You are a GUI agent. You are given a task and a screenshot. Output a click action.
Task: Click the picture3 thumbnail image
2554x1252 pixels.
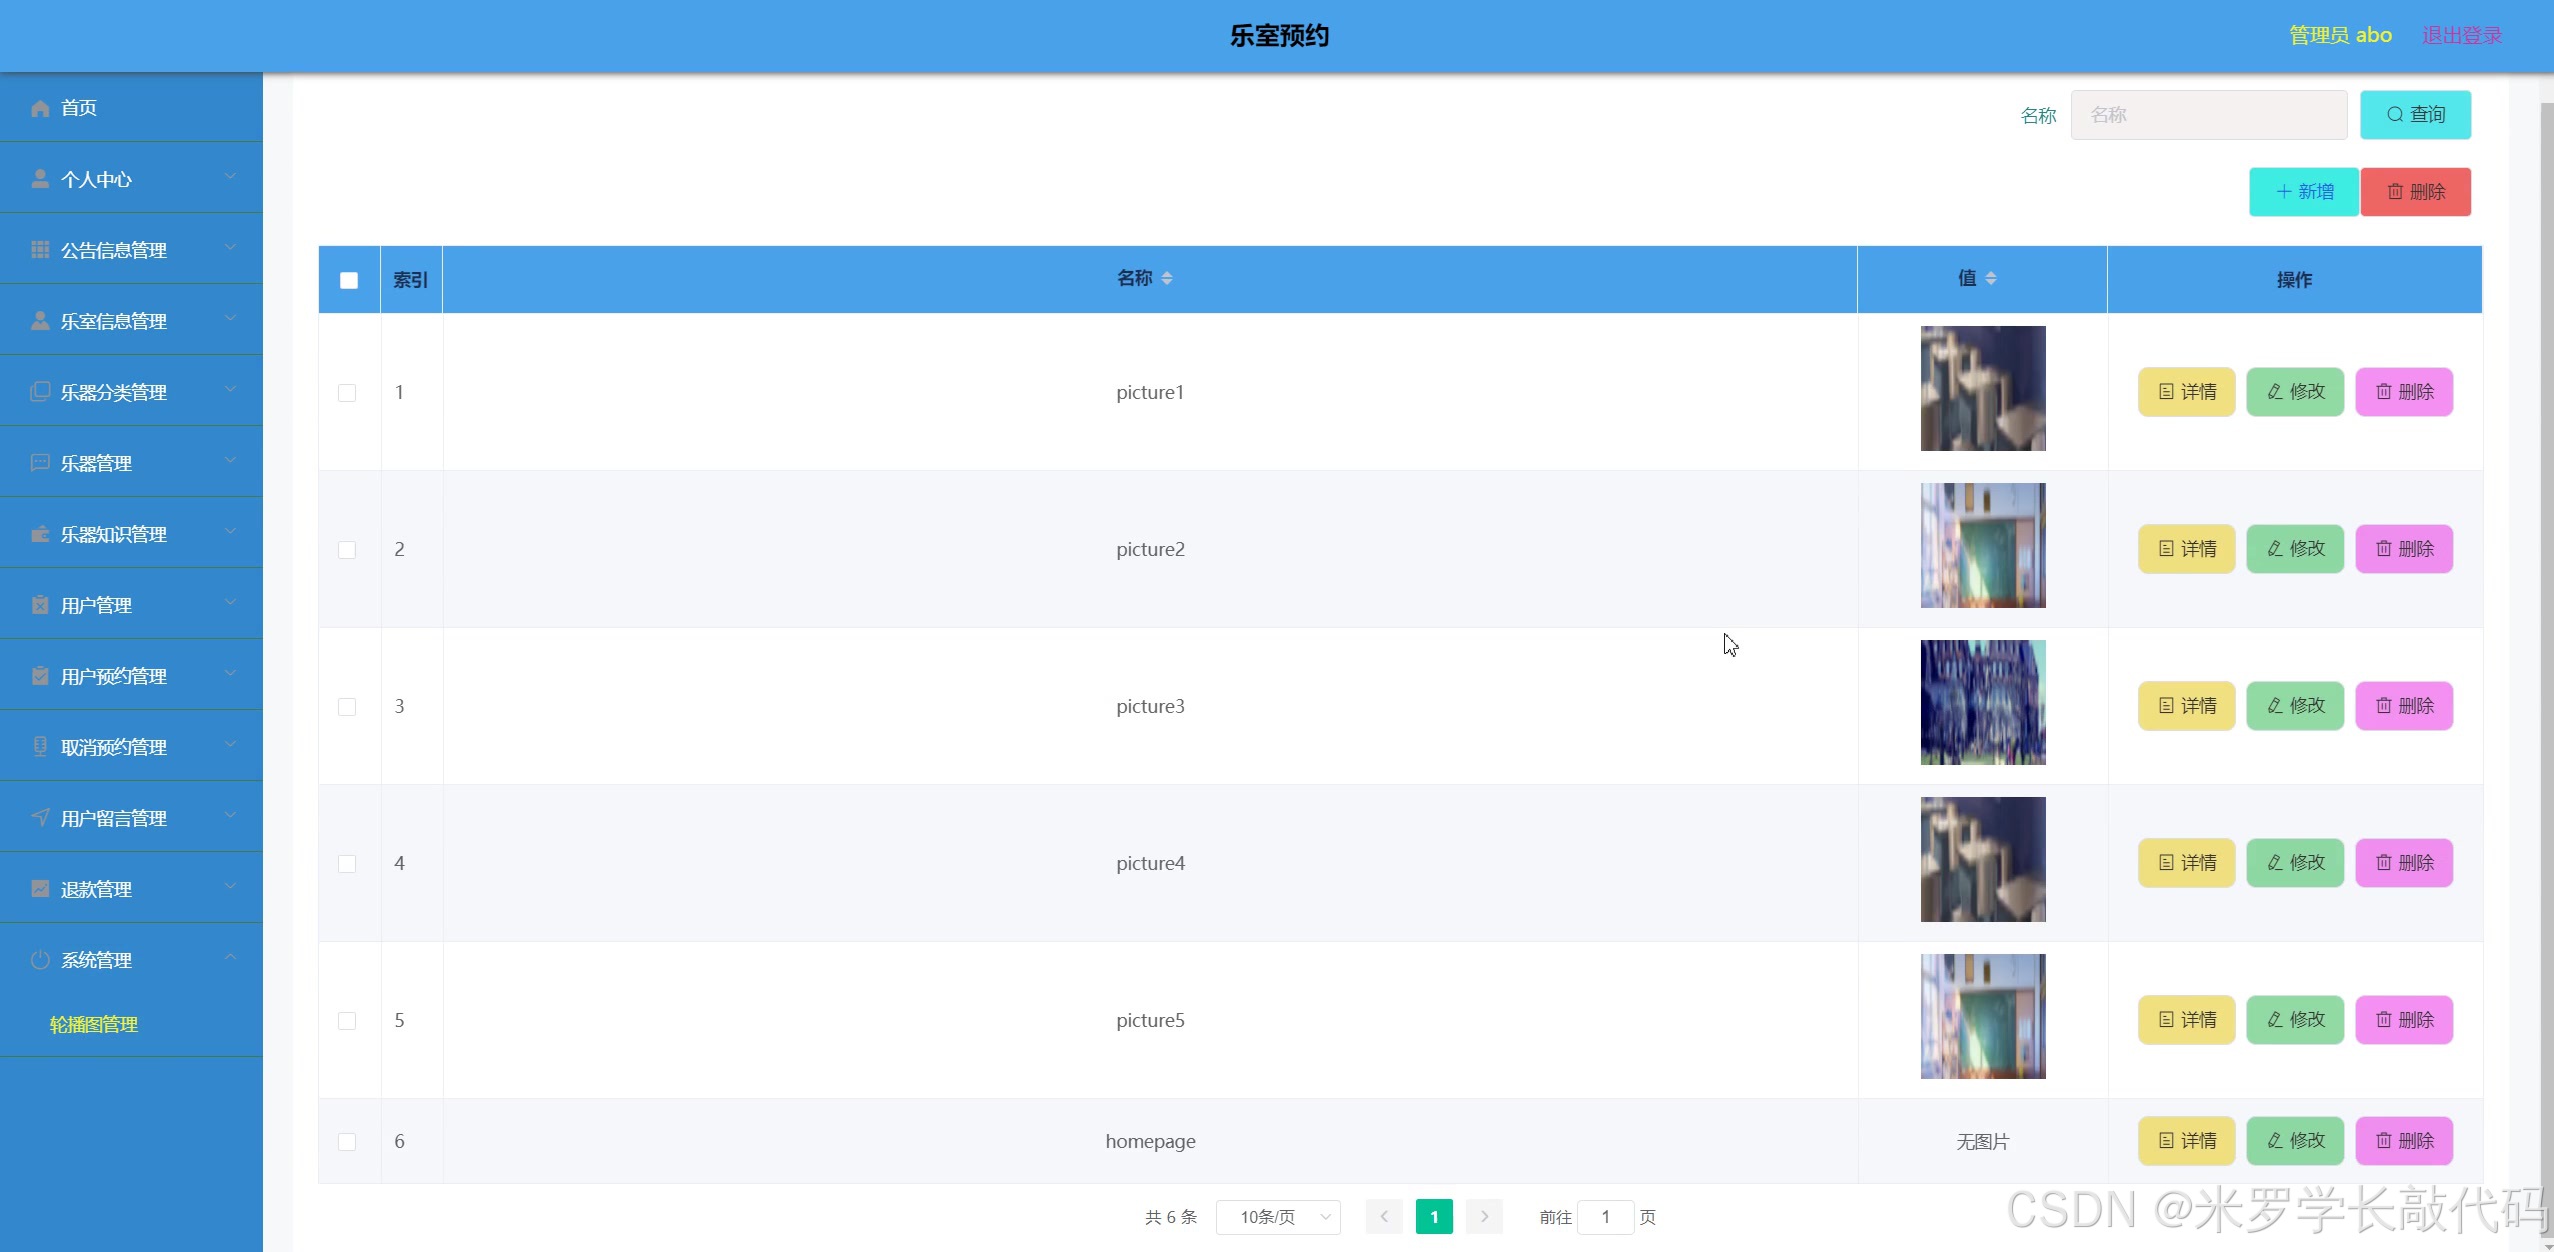tap(1982, 702)
